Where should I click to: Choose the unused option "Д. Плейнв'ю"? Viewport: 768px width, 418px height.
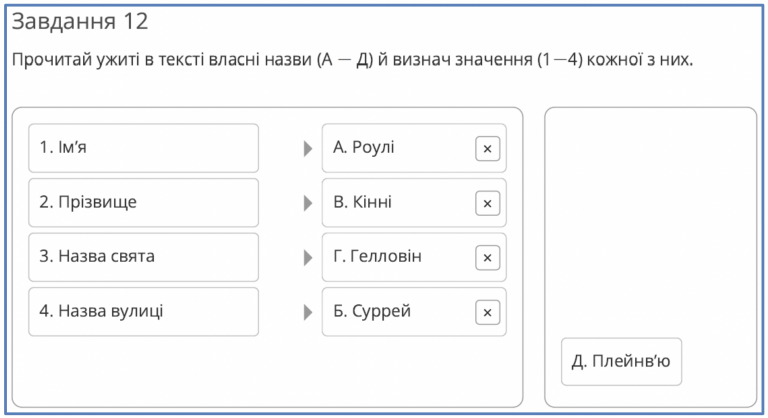[x=621, y=361]
